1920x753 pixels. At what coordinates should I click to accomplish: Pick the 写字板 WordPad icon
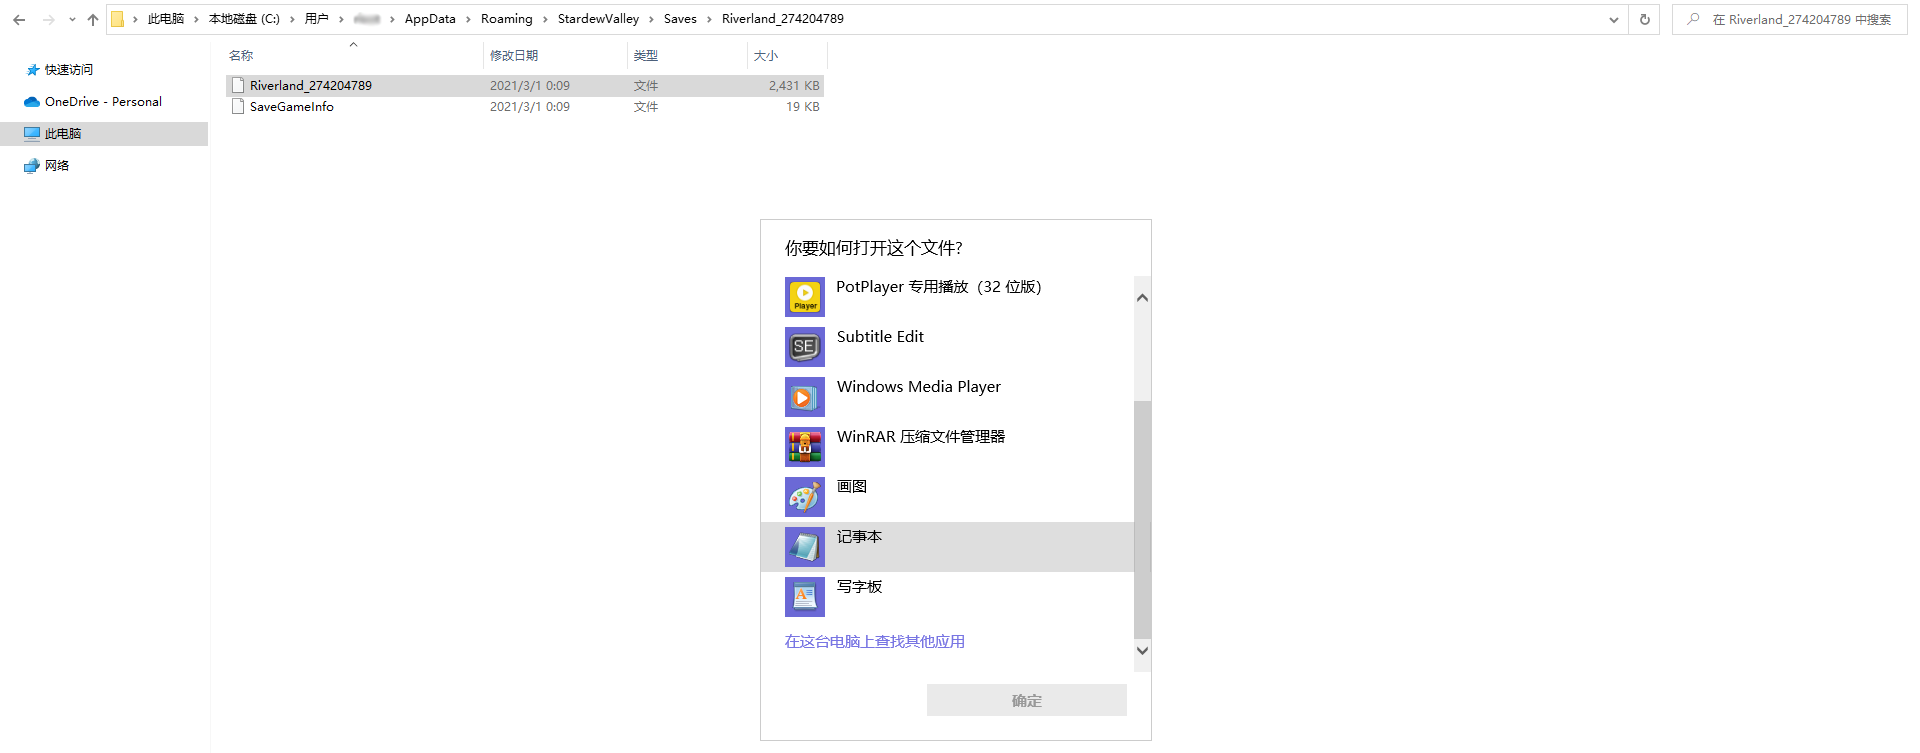[x=805, y=597]
